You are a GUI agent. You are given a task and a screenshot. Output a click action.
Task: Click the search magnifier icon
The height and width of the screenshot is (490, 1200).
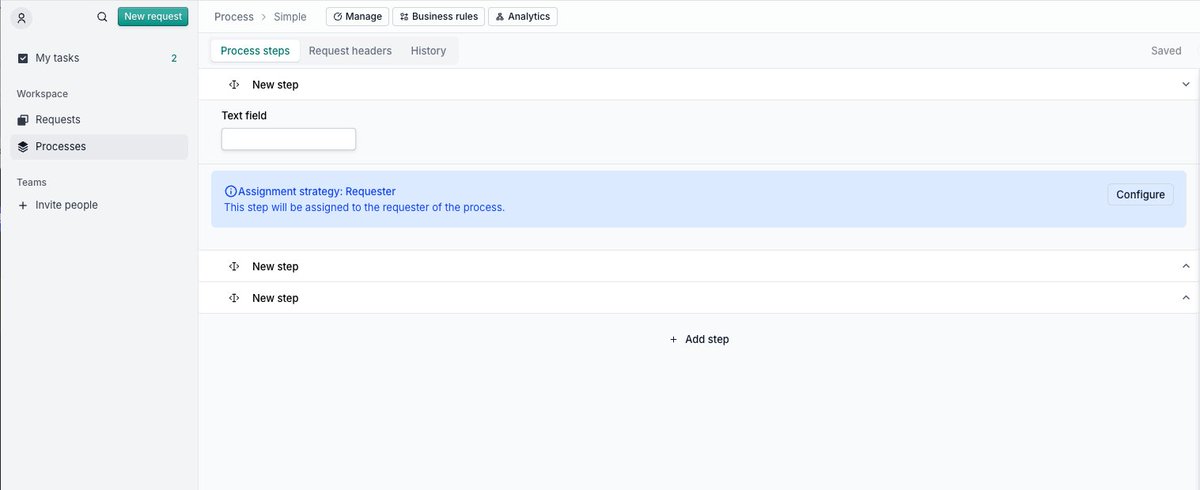(102, 17)
